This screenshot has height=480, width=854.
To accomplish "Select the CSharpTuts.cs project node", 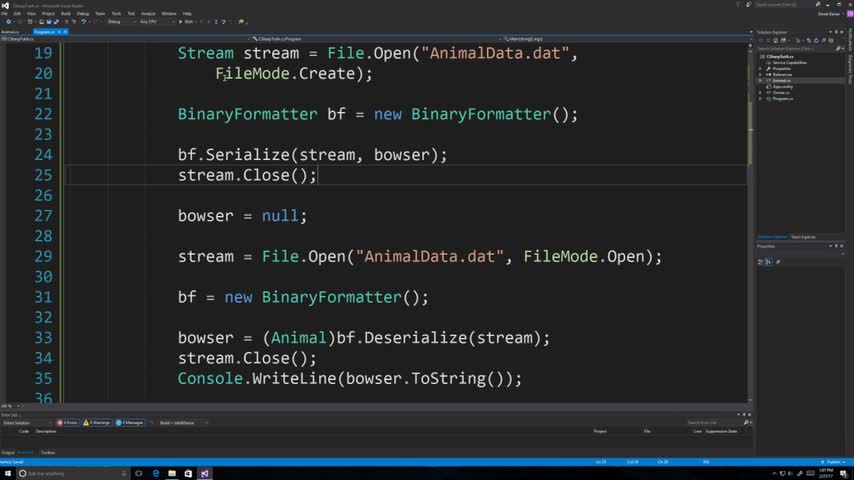I will pyautogui.click(x=780, y=57).
